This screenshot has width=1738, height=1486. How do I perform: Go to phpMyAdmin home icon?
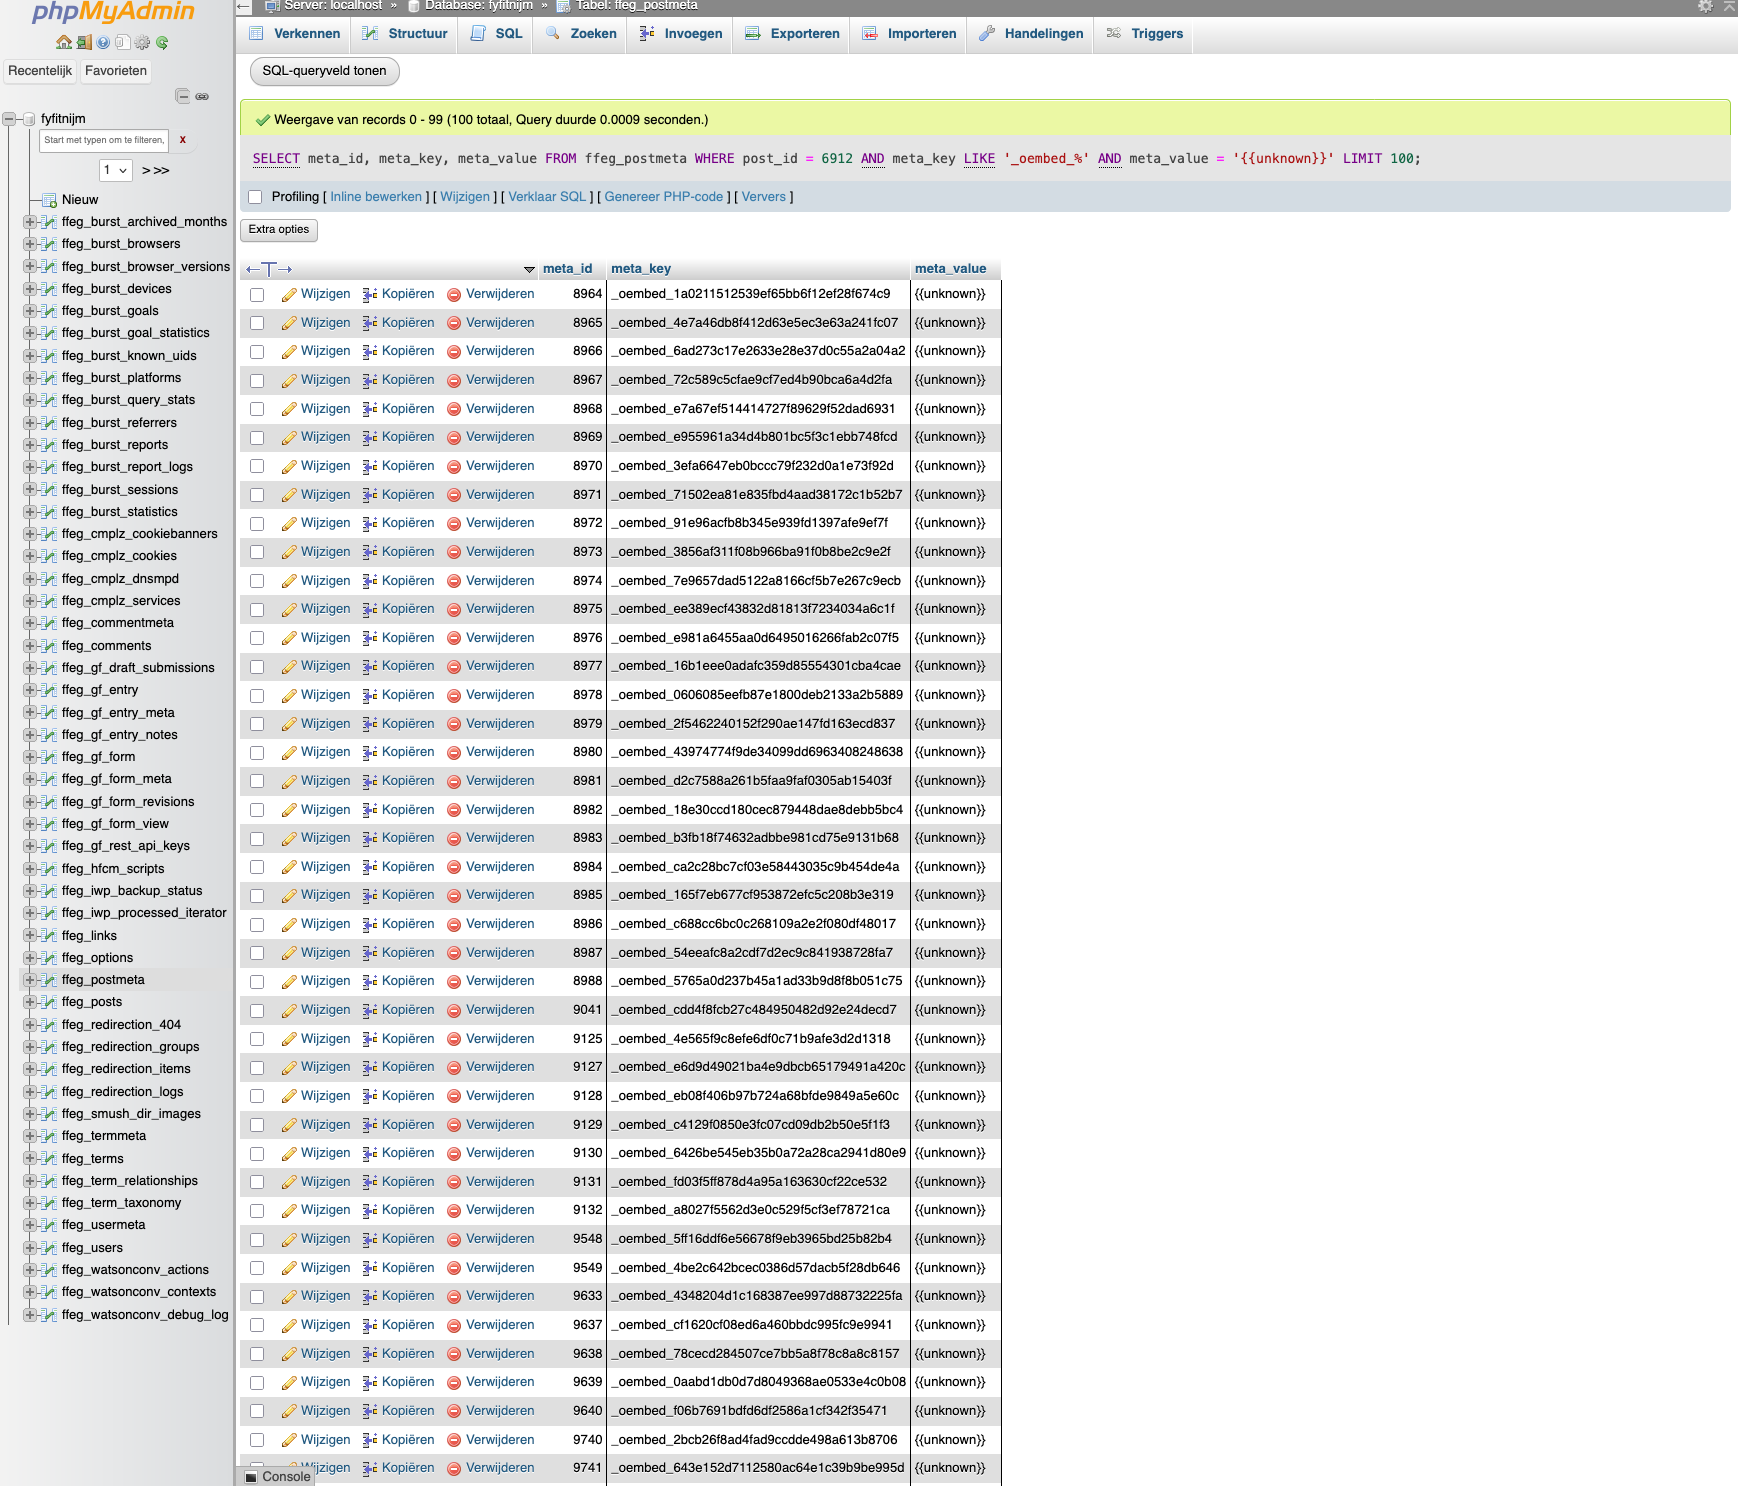tap(64, 43)
